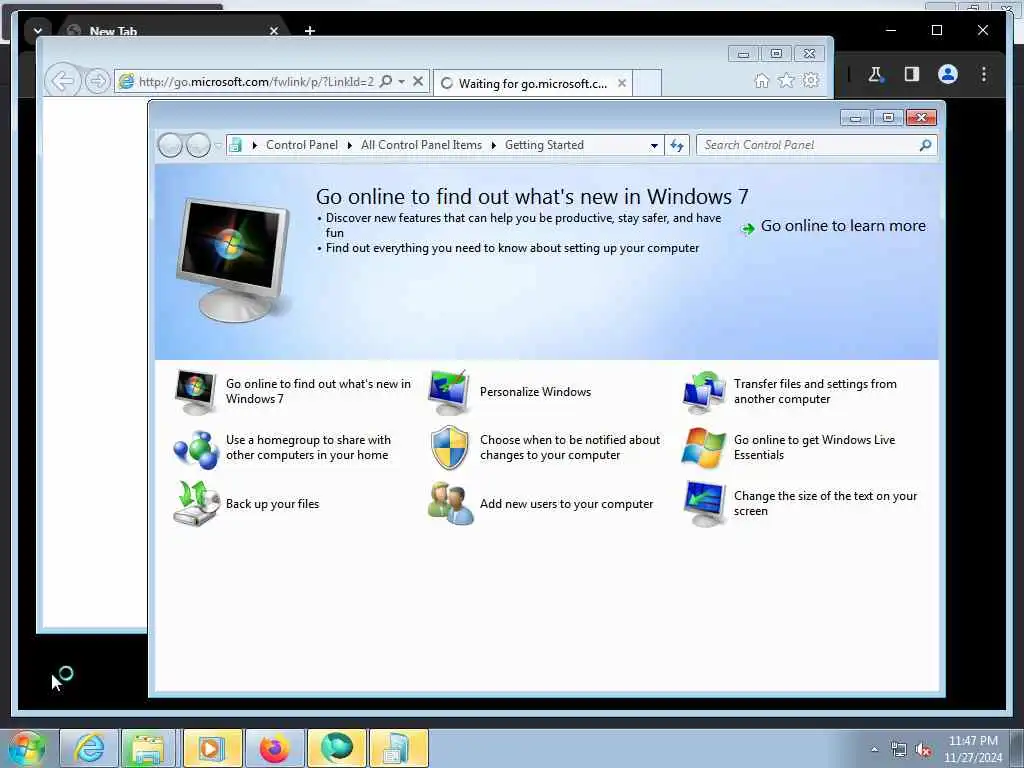The height and width of the screenshot is (768, 1024).
Task: Click the Search Control Panel magnifier icon
Action: (x=925, y=145)
